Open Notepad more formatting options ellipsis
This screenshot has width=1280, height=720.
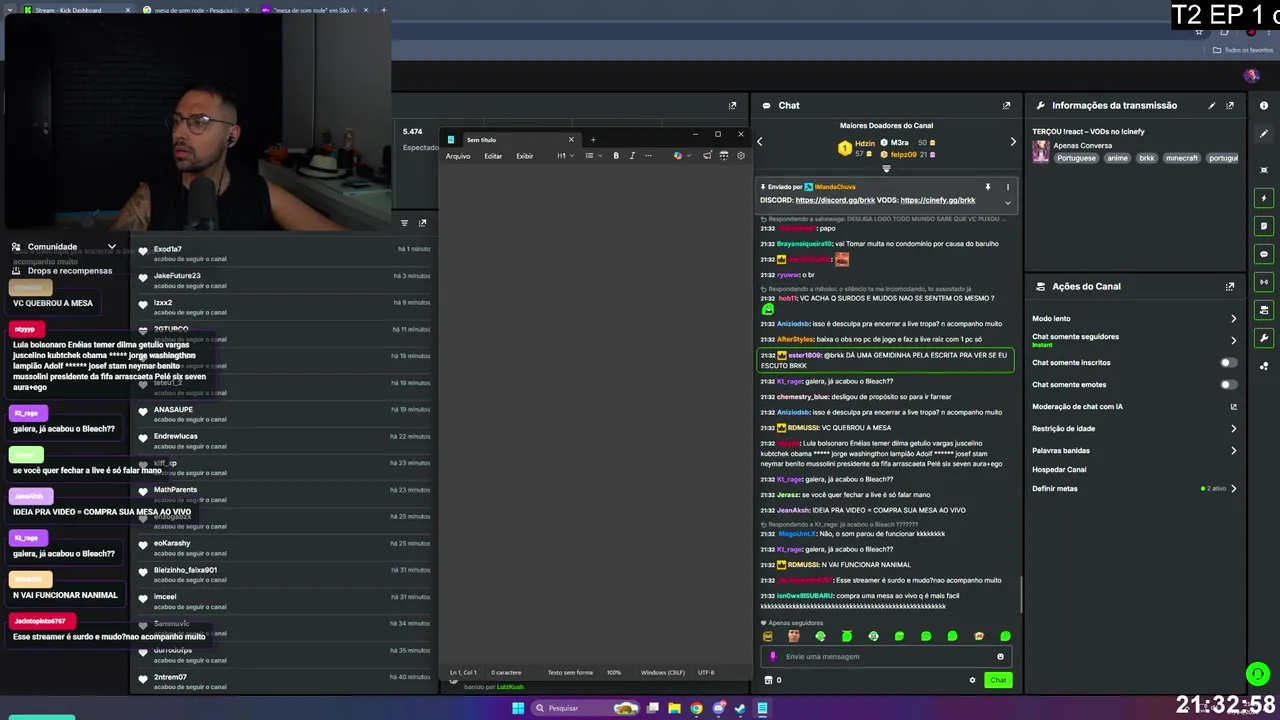648,155
